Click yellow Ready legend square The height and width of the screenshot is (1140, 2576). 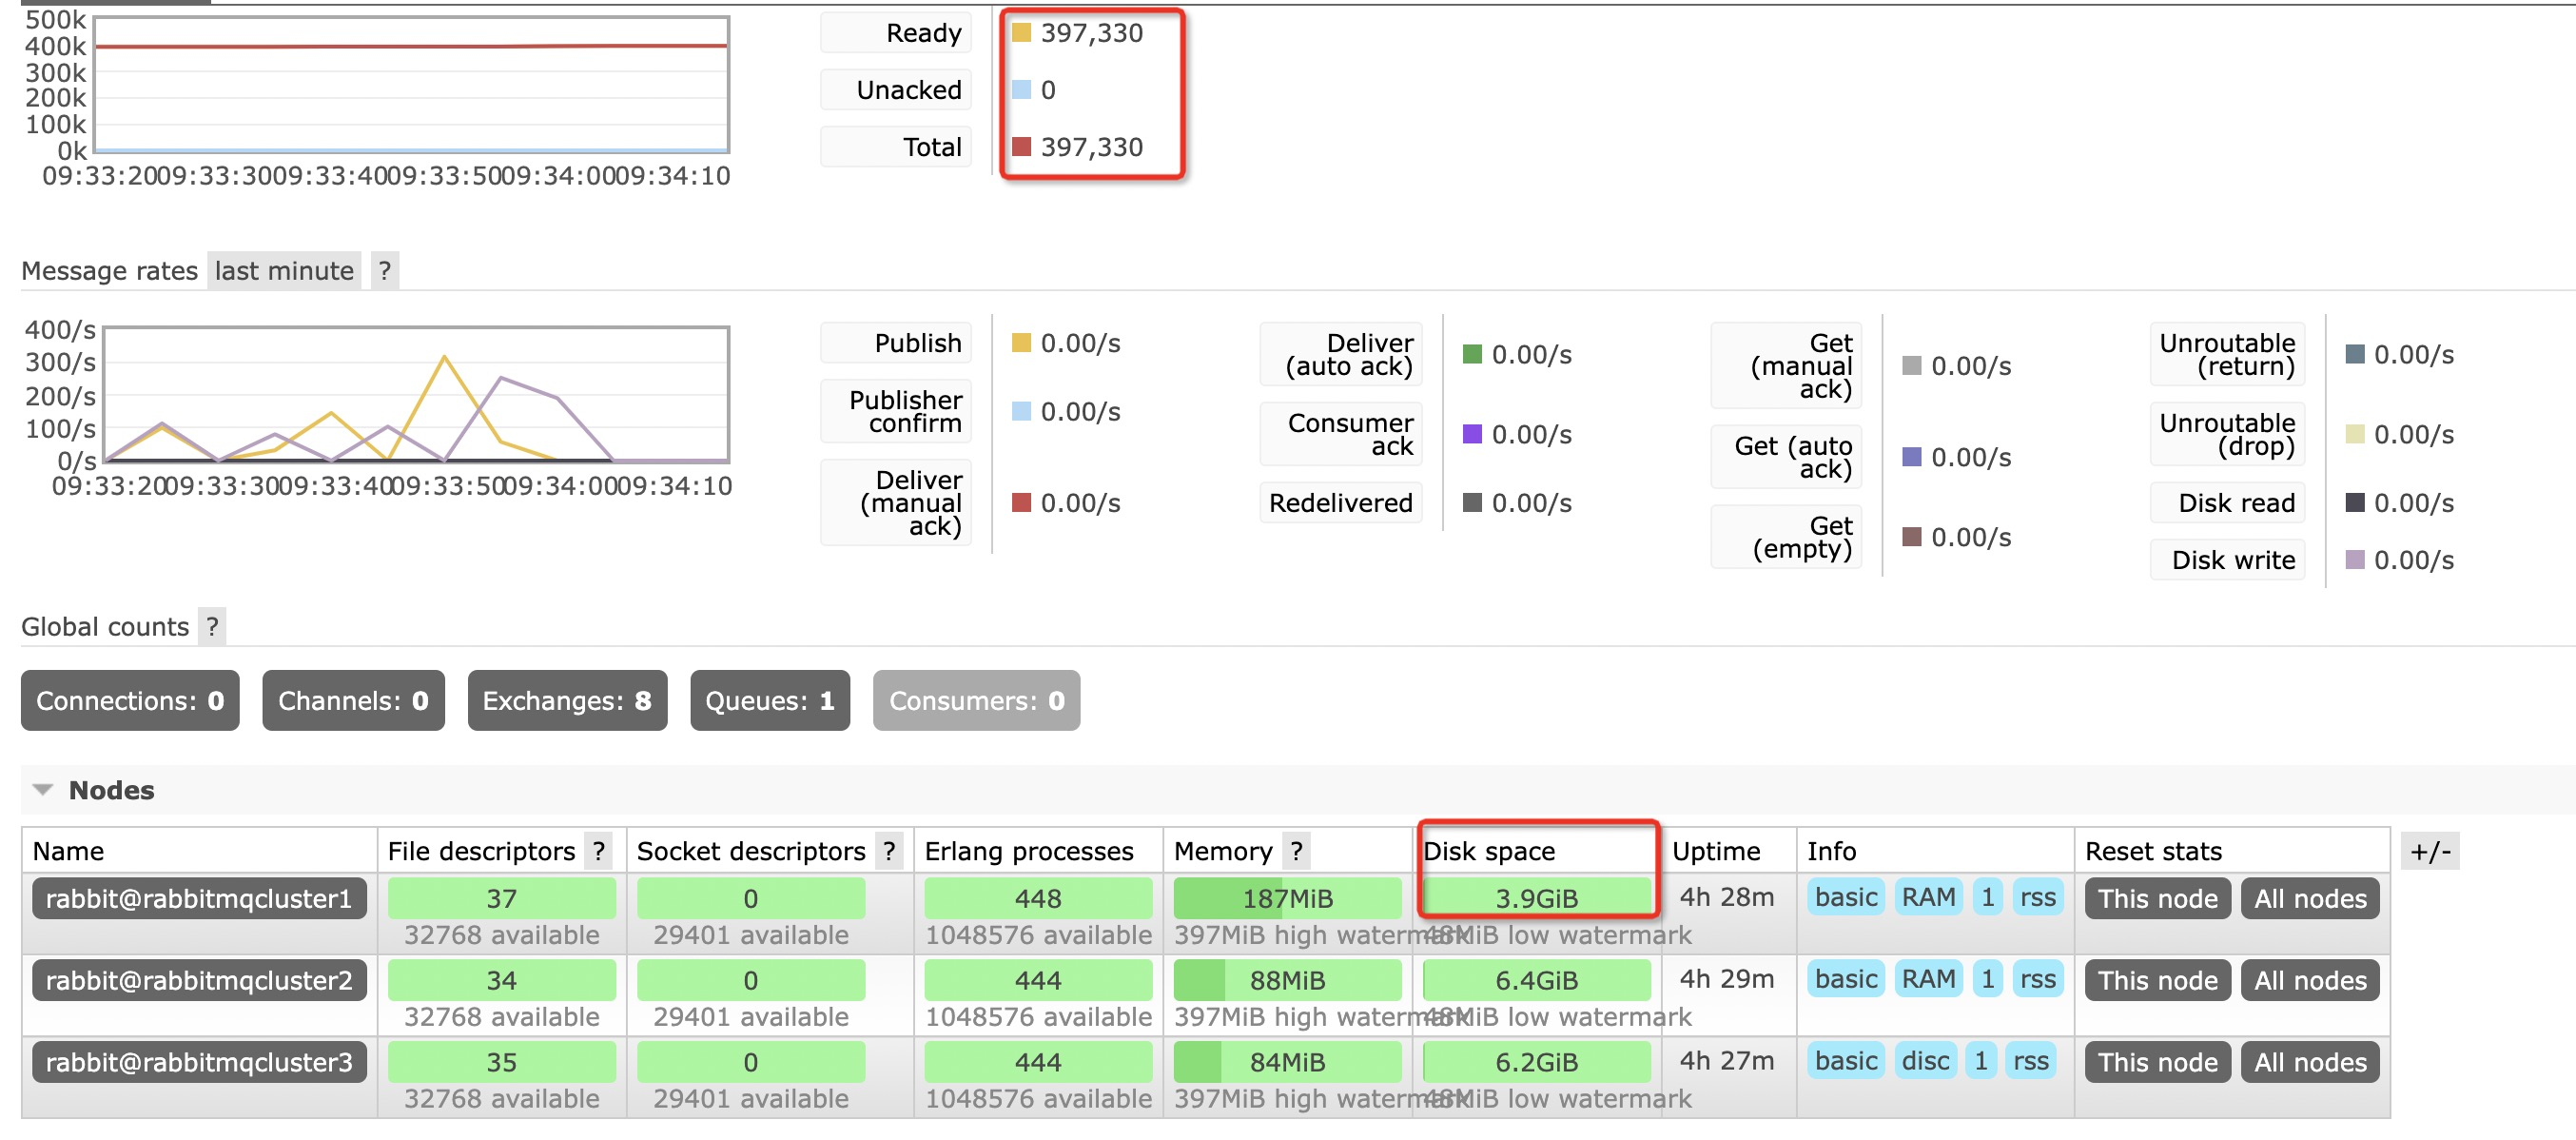coord(1021,33)
